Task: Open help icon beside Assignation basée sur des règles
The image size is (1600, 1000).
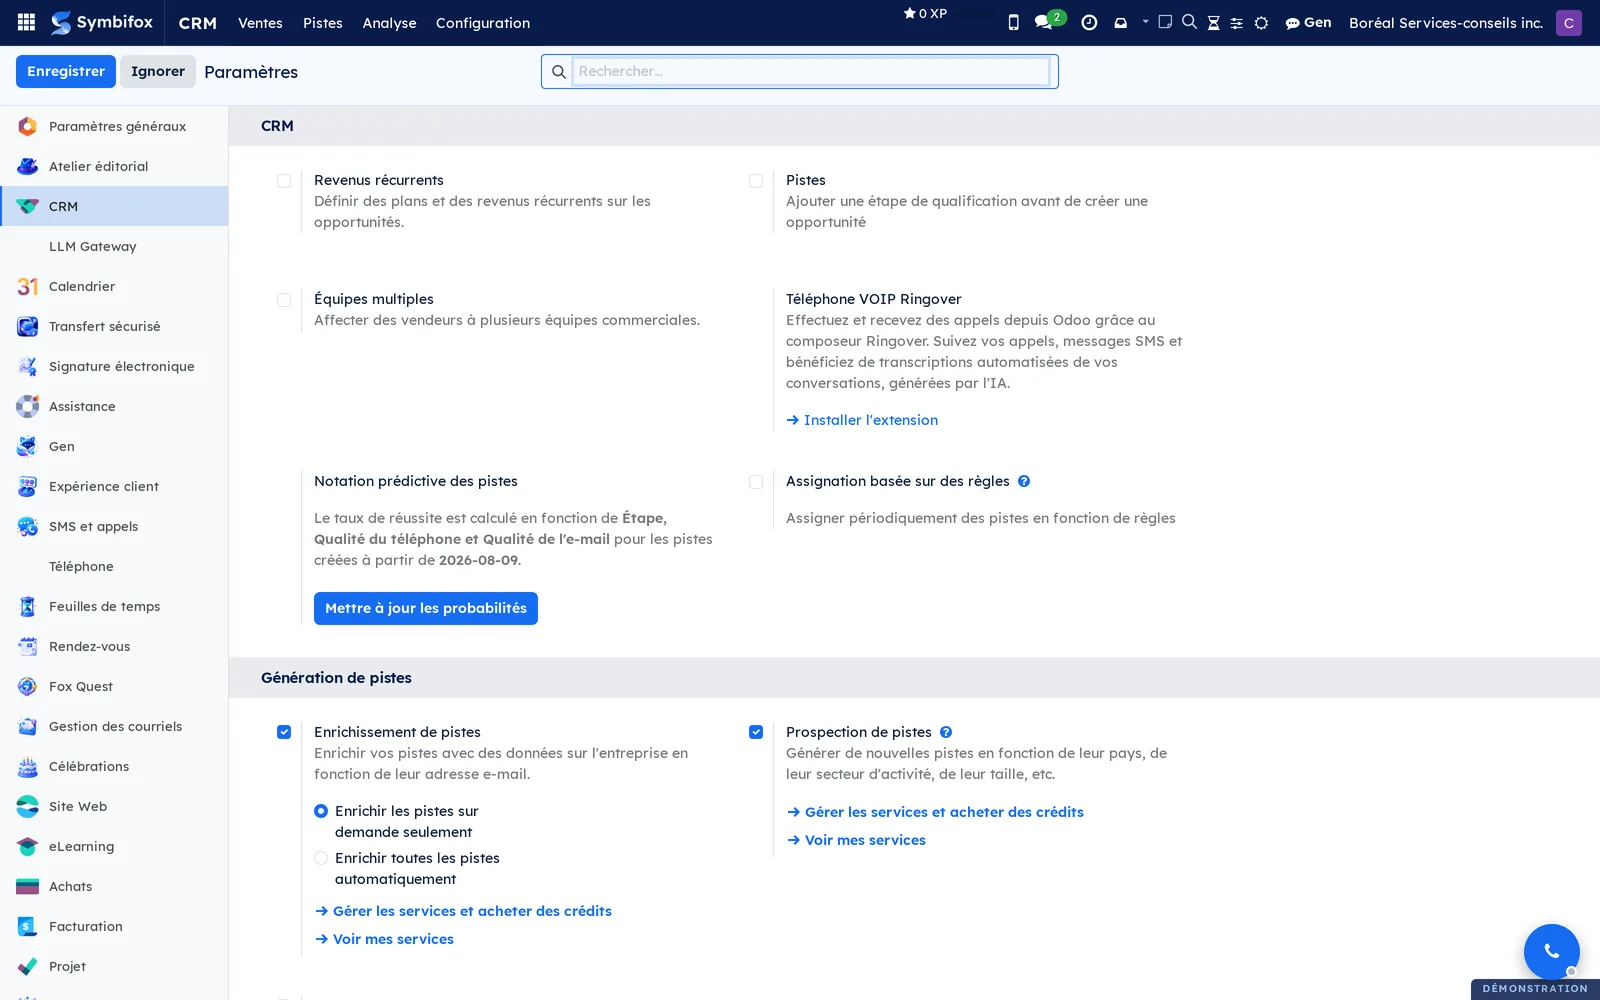Action: click(x=1024, y=481)
